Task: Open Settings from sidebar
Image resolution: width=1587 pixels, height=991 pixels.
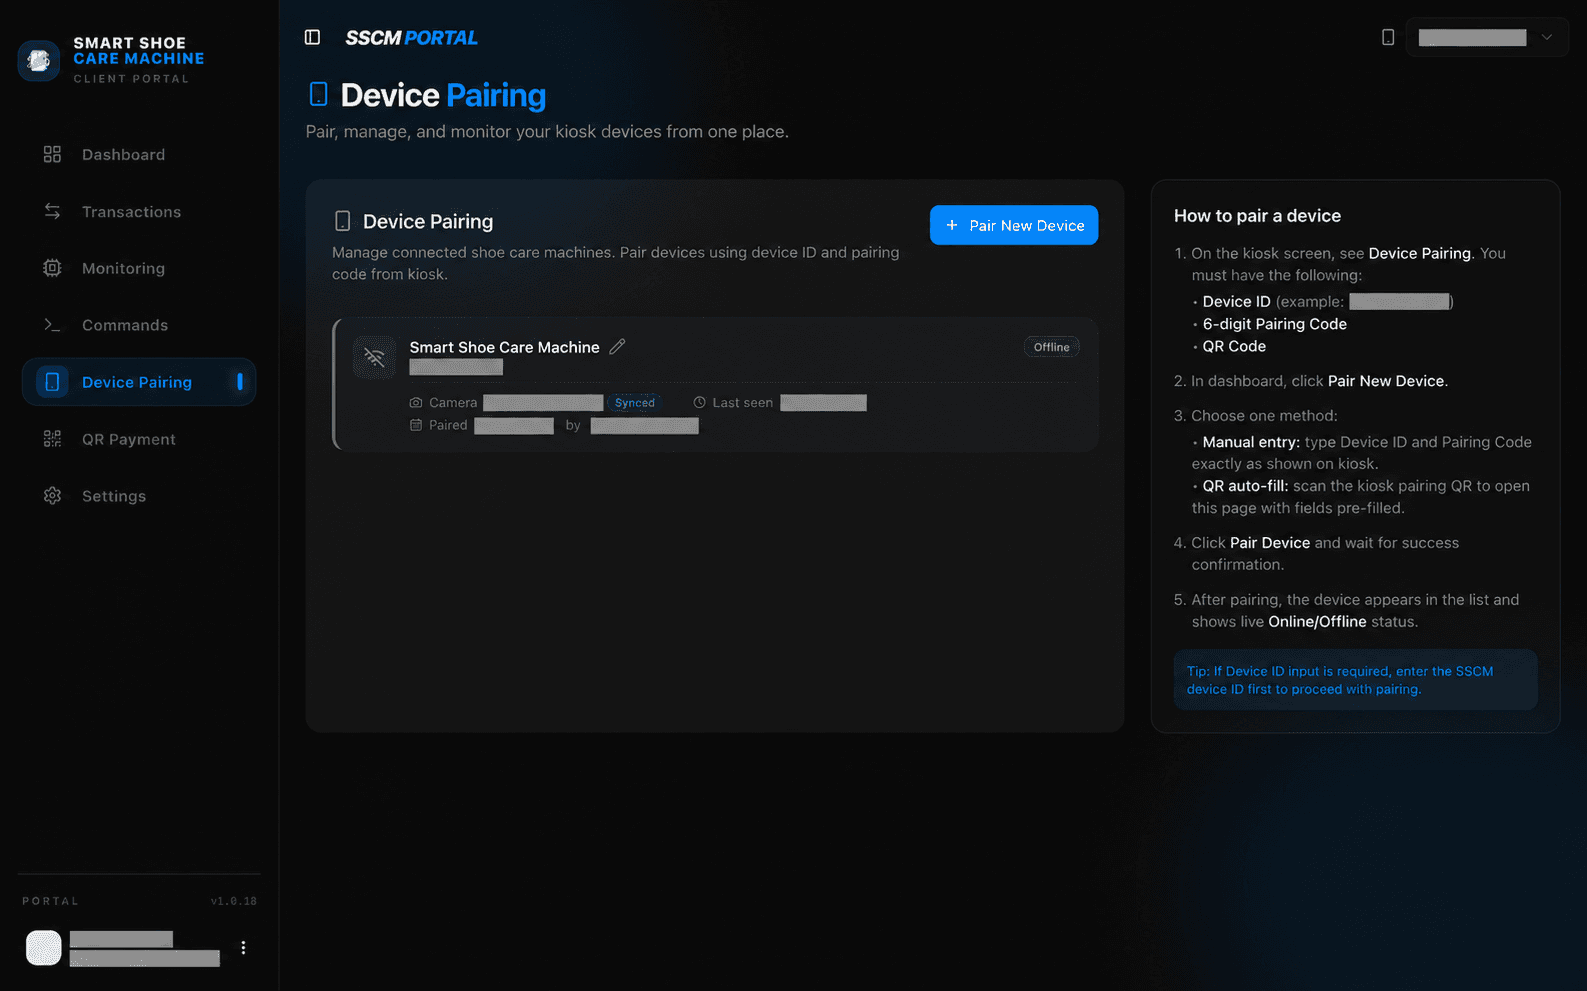Action: click(x=139, y=496)
